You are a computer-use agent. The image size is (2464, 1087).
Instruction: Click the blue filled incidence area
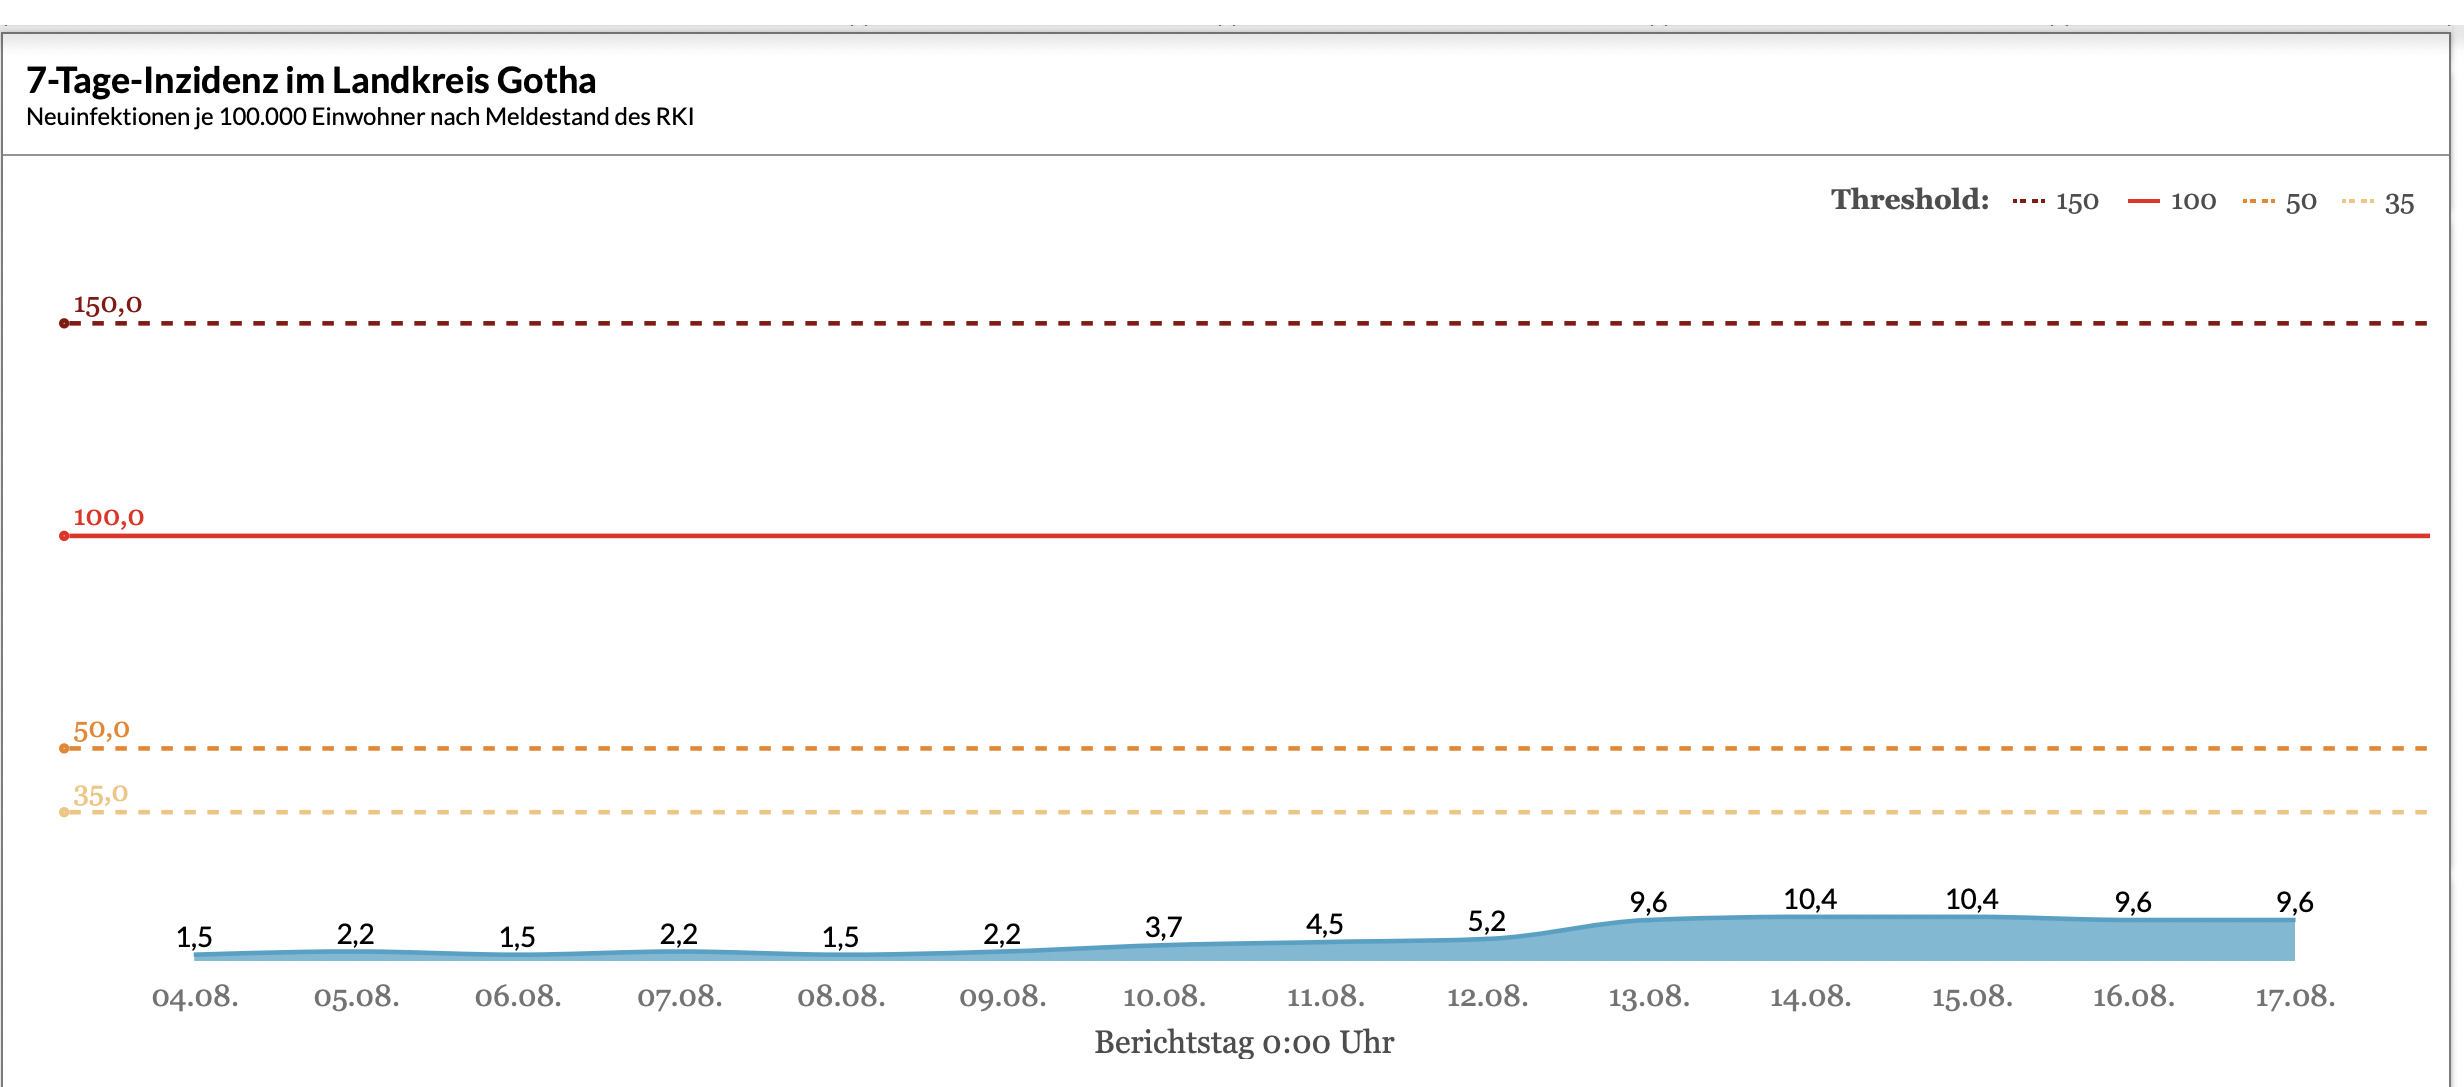pos(1900,940)
